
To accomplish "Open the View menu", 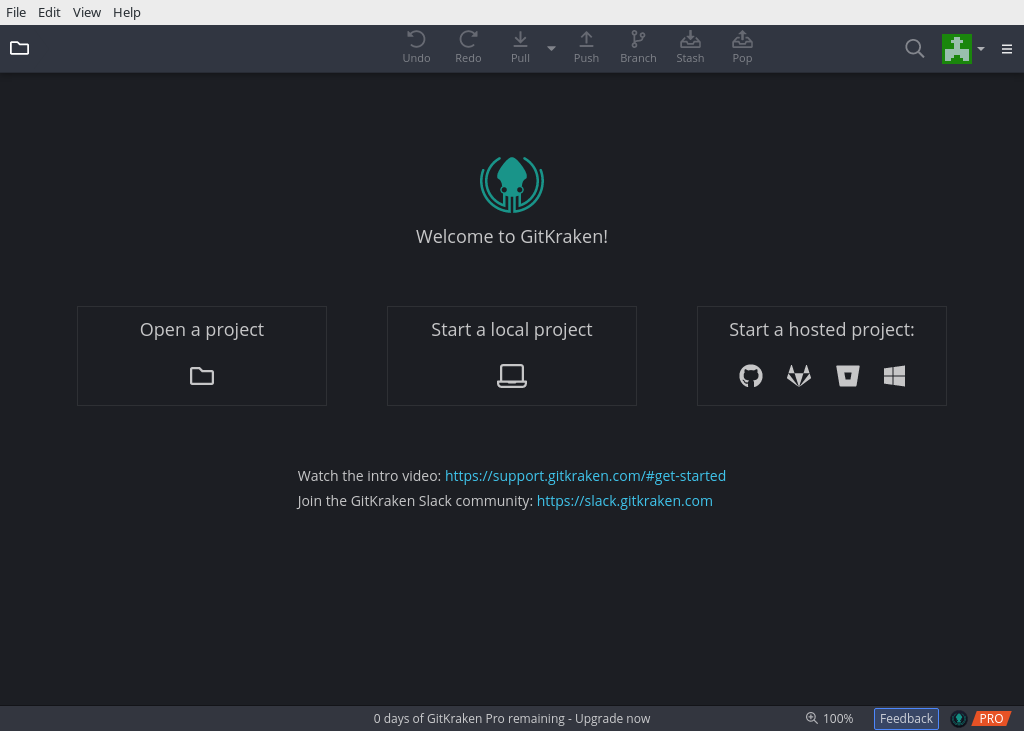I will tap(87, 12).
